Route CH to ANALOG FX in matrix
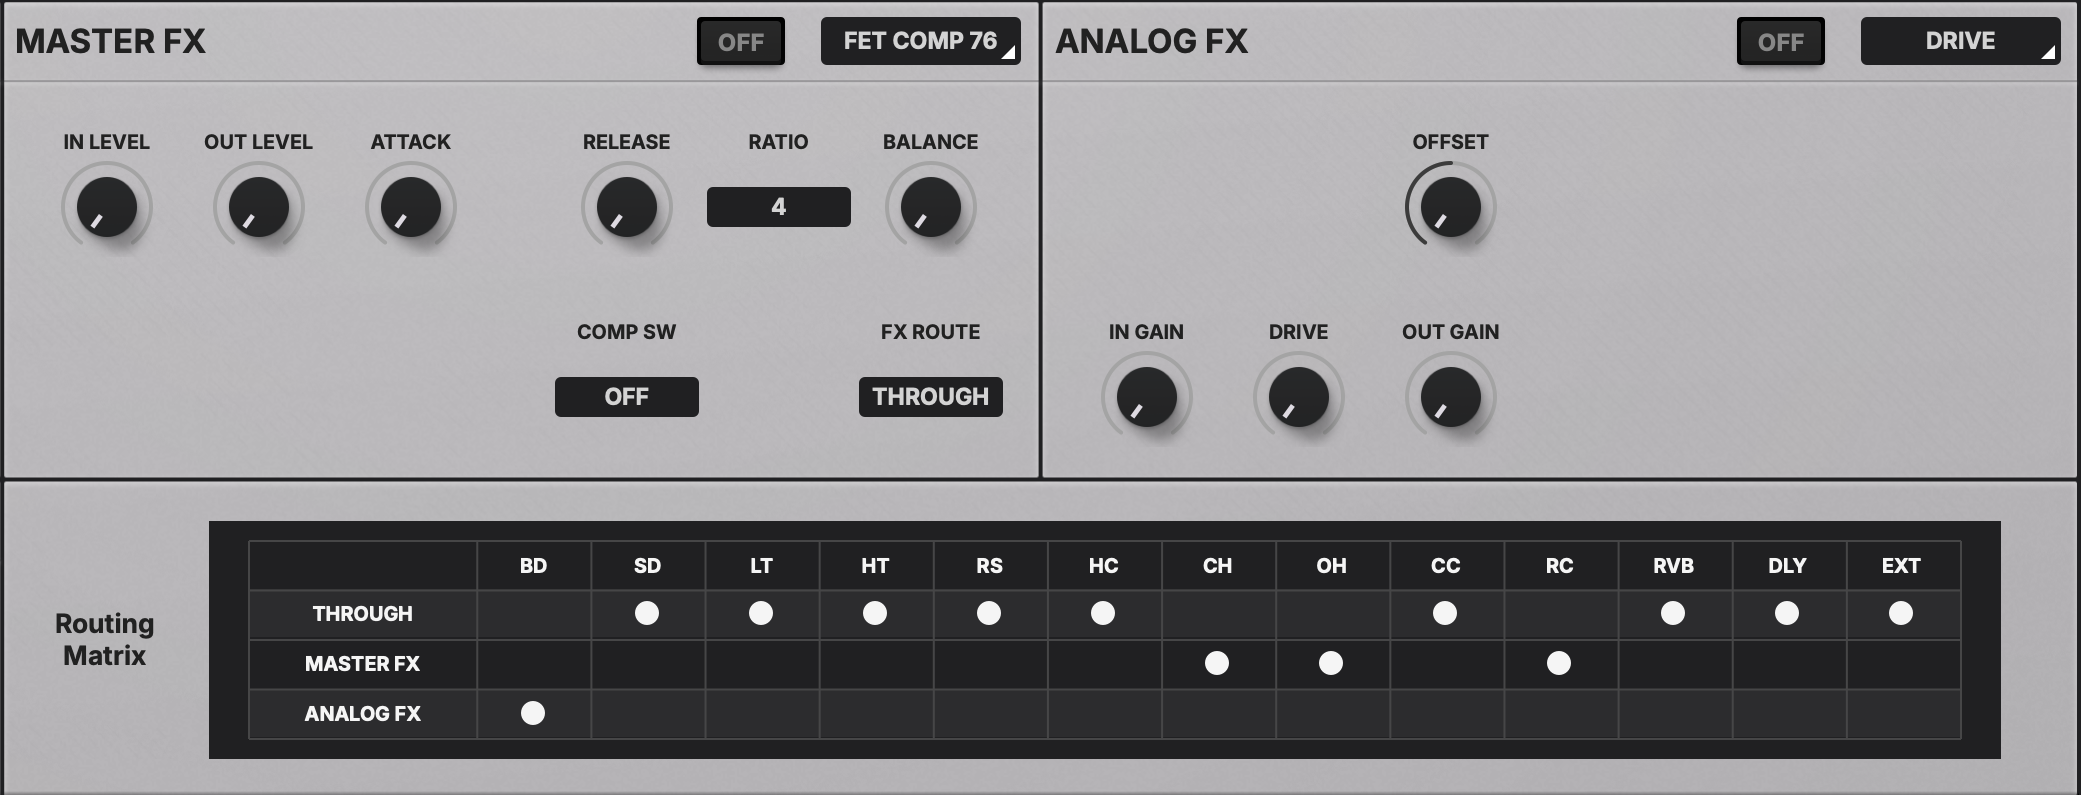The height and width of the screenshot is (795, 2081). point(1218,714)
